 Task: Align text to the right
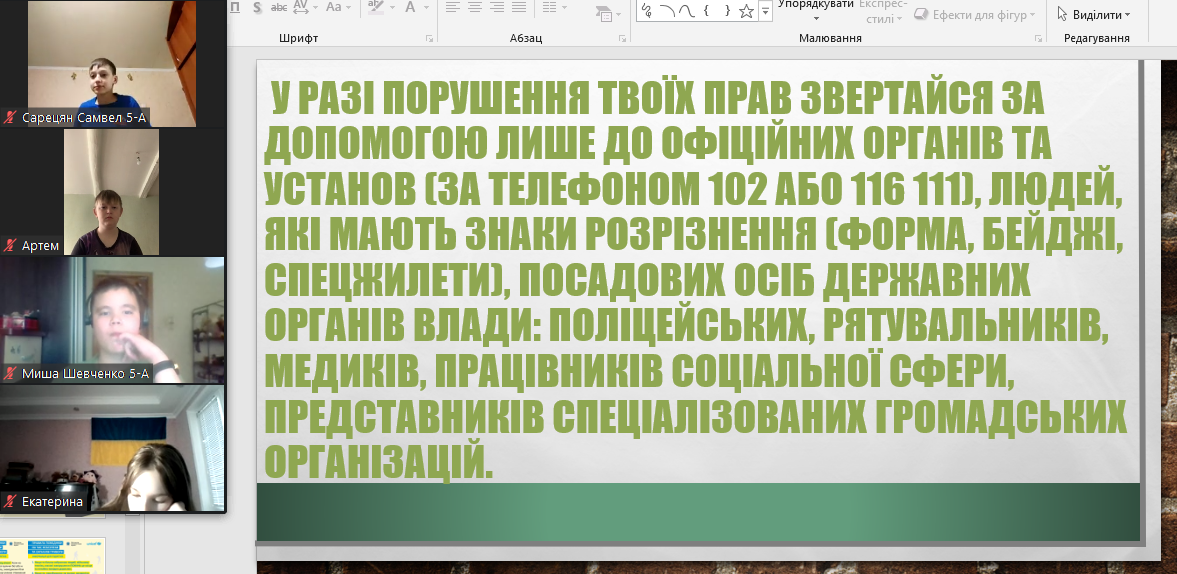[497, 7]
